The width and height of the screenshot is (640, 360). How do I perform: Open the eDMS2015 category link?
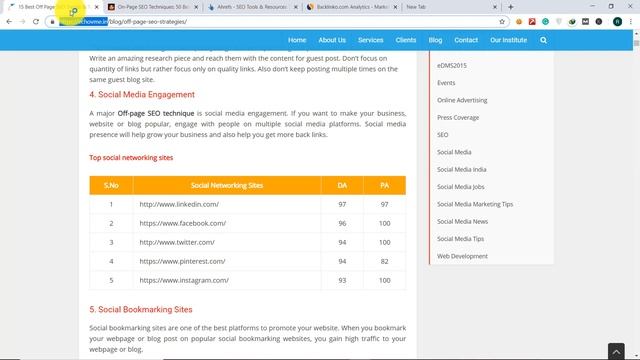click(x=451, y=65)
